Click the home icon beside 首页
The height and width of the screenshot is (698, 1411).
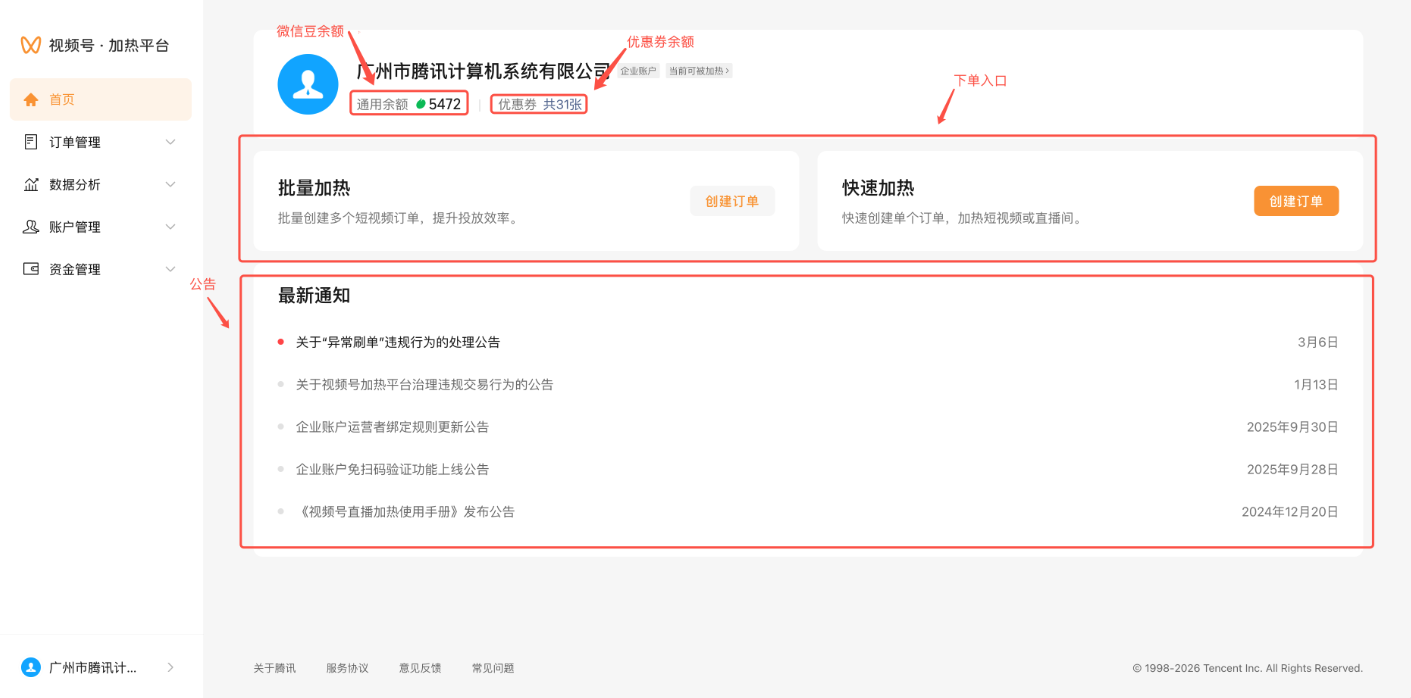click(x=31, y=99)
